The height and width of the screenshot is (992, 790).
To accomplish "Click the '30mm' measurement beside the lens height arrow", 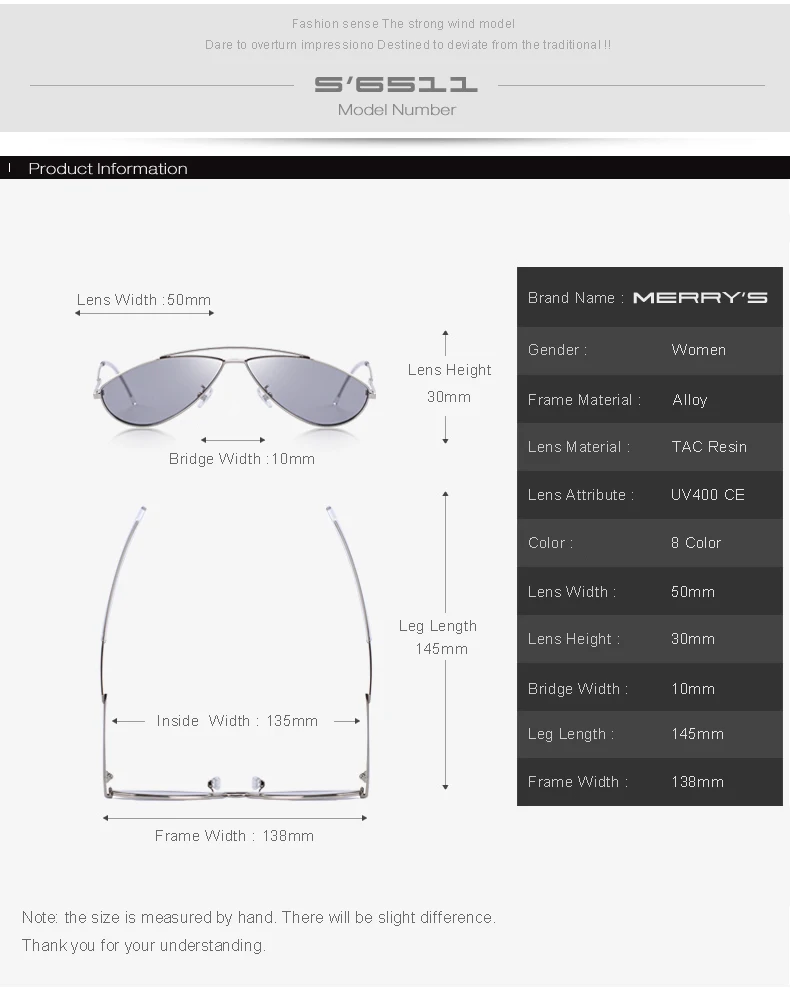I will coord(448,397).
